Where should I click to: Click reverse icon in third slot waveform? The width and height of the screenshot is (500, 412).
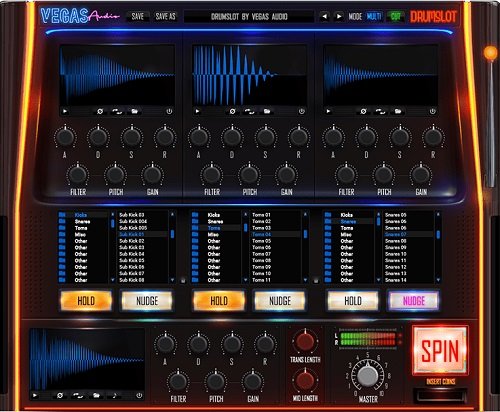click(x=380, y=111)
